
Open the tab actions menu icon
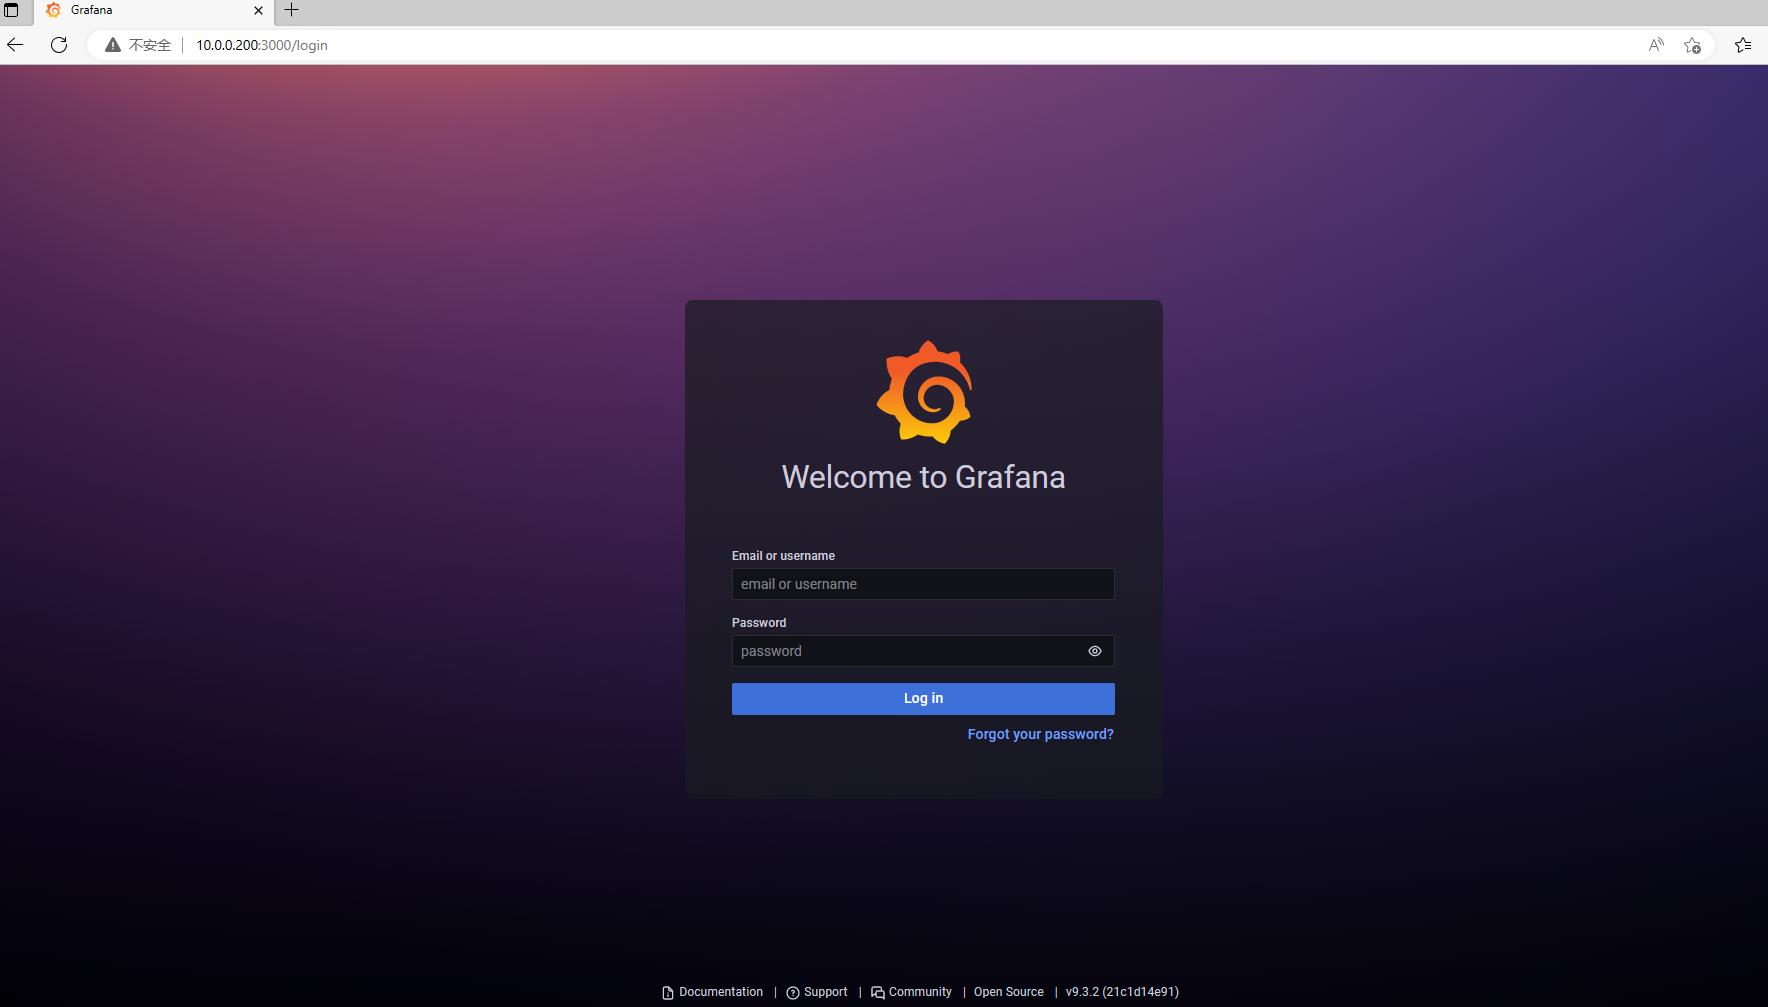[x=12, y=10]
